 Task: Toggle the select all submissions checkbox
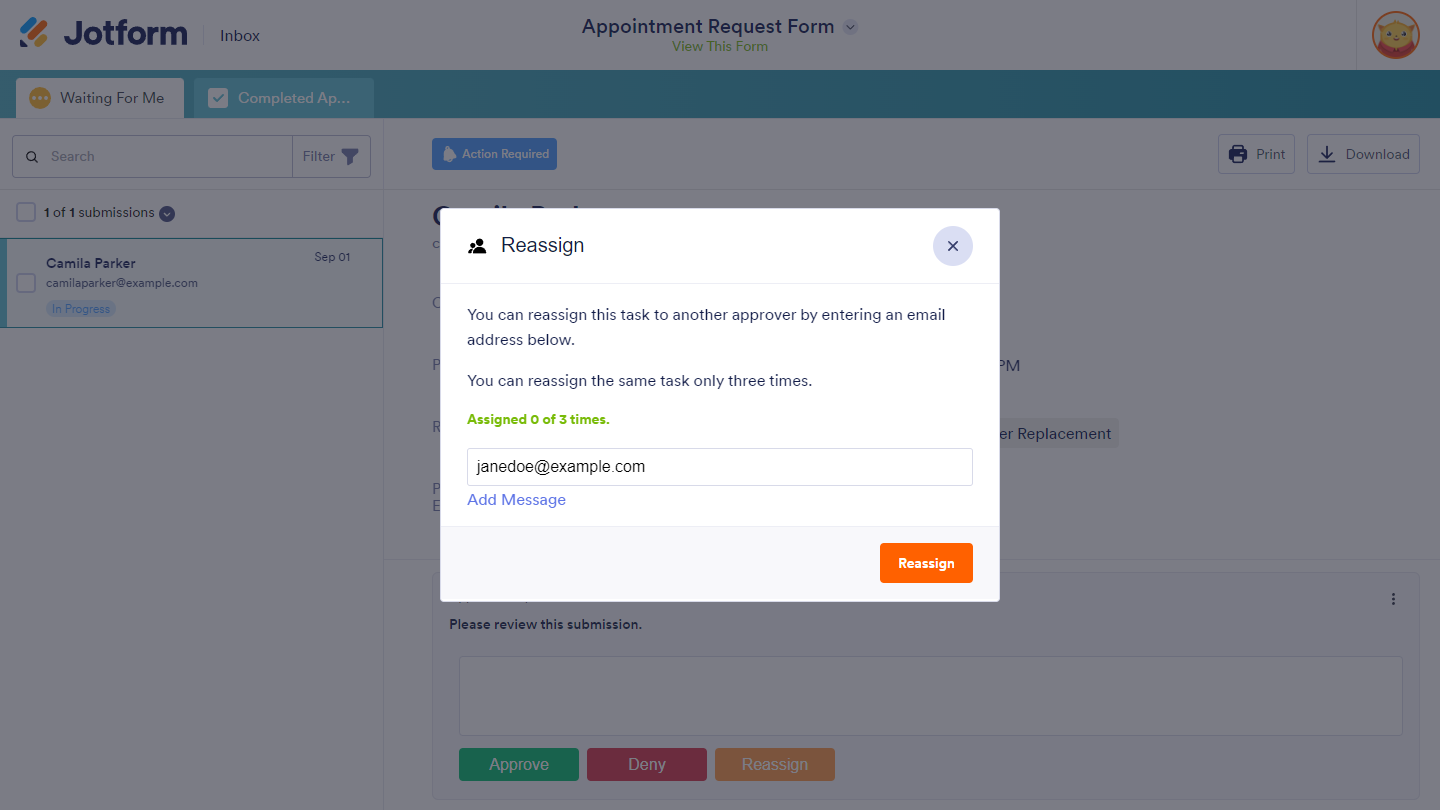coord(26,212)
